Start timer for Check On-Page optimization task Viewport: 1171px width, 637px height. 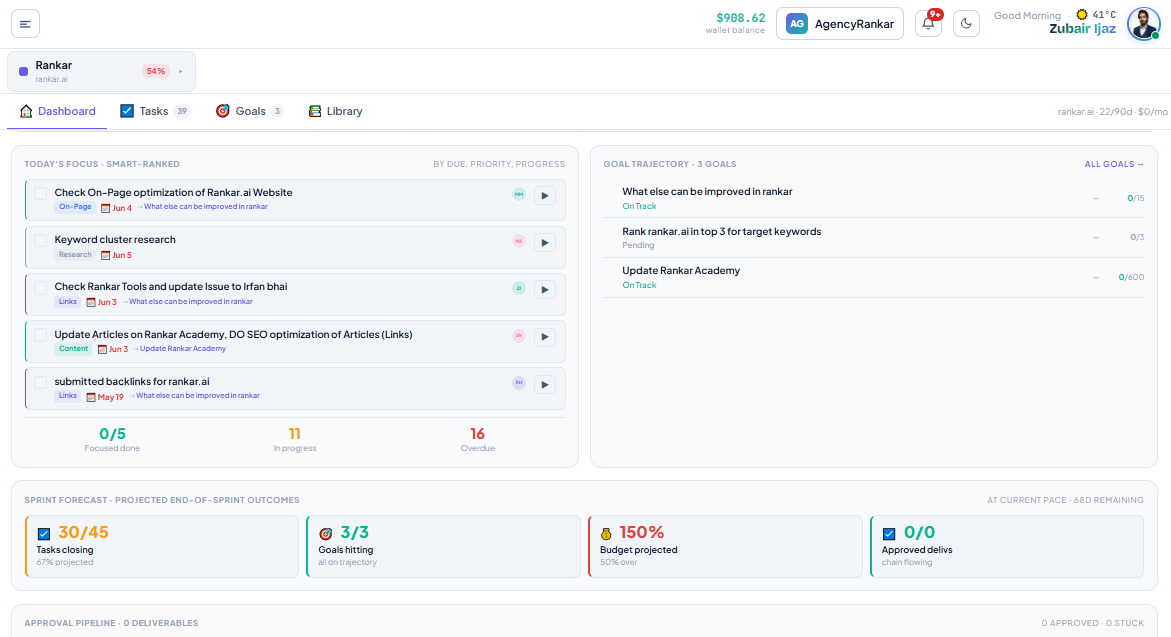pos(544,196)
